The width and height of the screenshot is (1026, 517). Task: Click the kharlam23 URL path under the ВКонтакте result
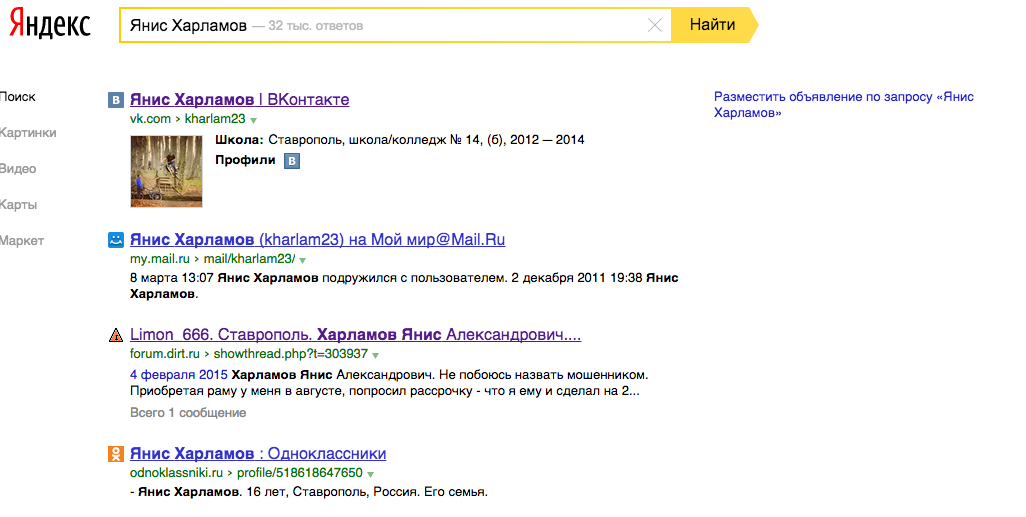pyautogui.click(x=215, y=119)
